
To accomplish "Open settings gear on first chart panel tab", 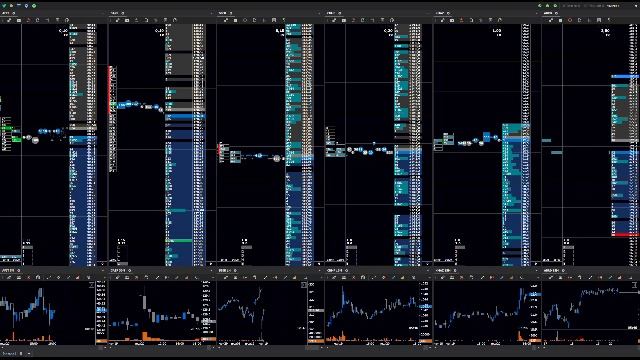I will tap(18, 270).
